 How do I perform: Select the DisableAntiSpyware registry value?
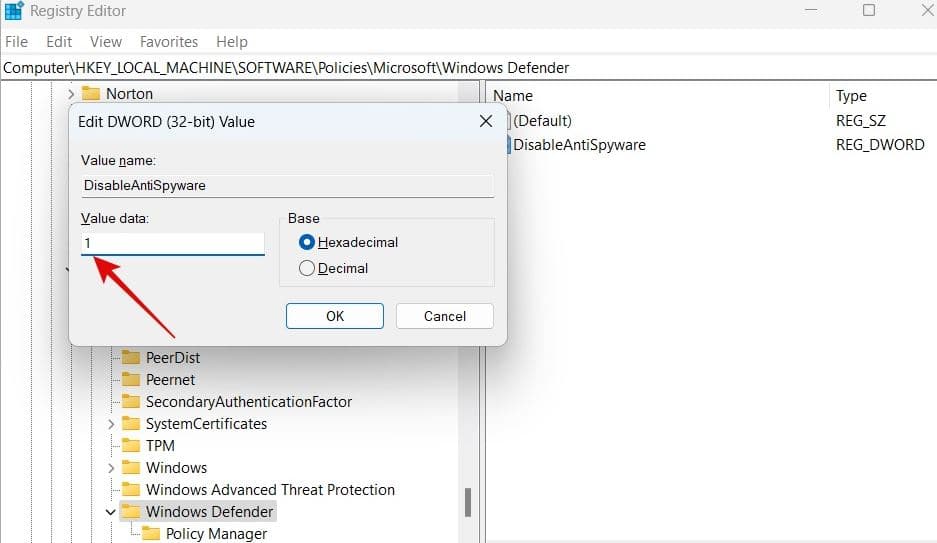(579, 144)
